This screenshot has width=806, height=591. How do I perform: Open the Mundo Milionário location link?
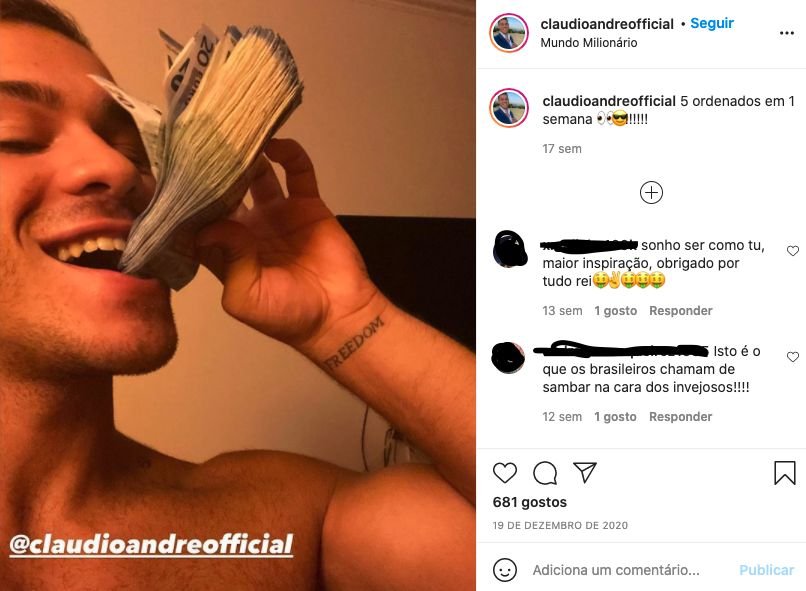coord(589,43)
